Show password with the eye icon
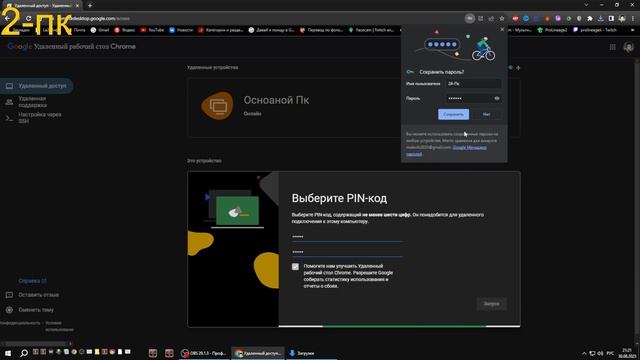 click(497, 98)
